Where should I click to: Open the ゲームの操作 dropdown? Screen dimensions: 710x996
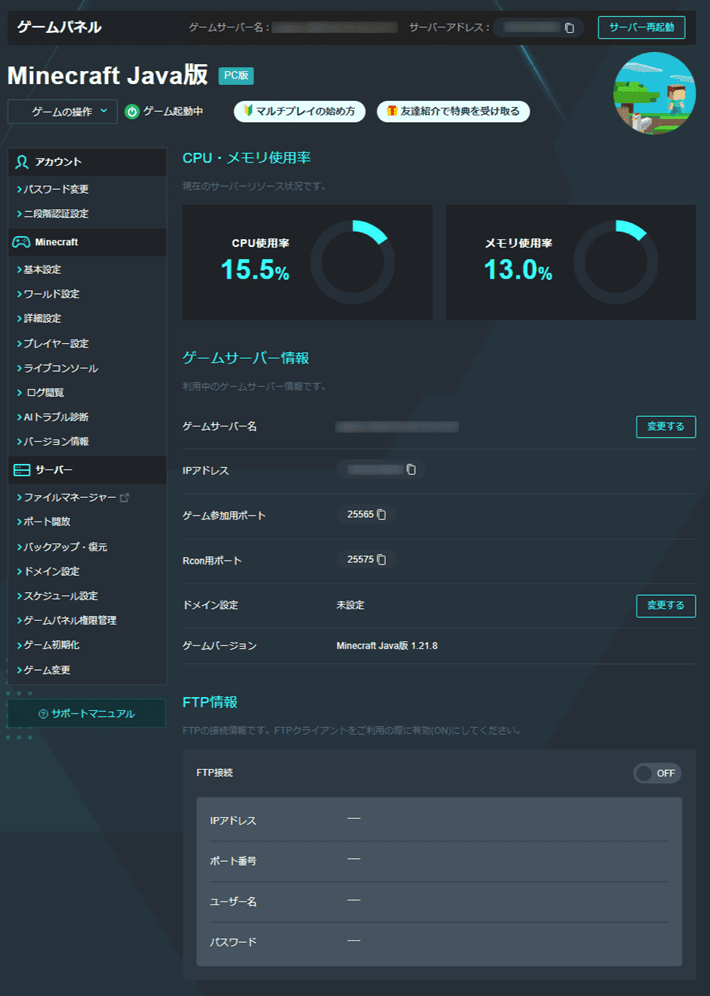tap(62, 112)
